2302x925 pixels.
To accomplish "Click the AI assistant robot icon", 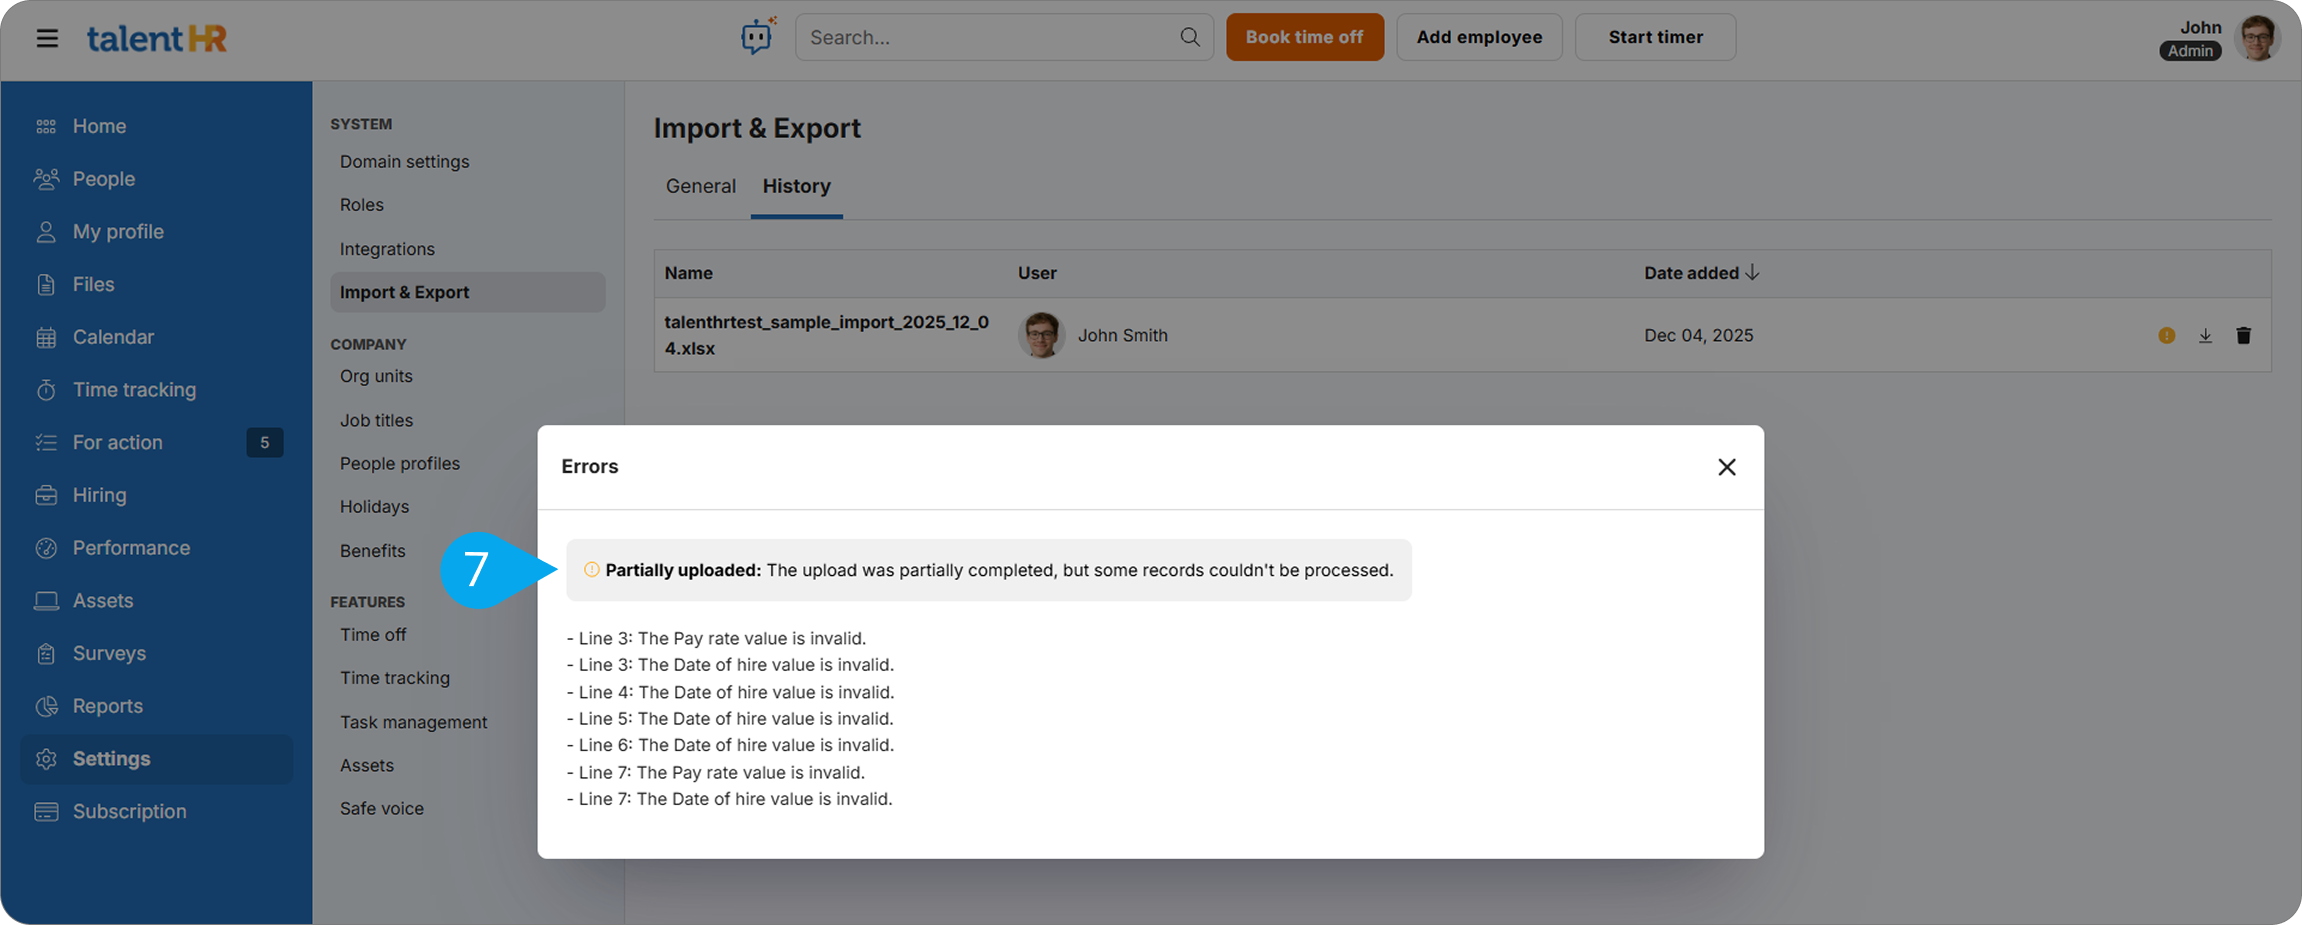I will 757,37.
